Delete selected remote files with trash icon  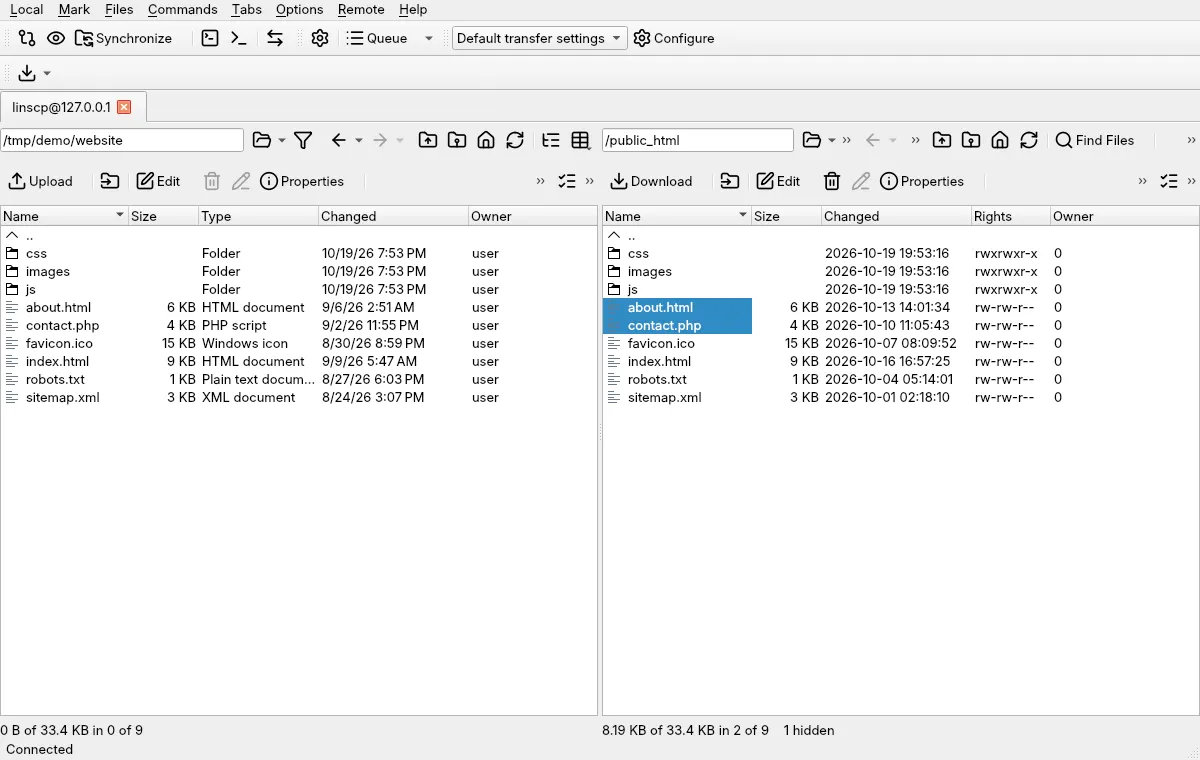pyautogui.click(x=832, y=181)
